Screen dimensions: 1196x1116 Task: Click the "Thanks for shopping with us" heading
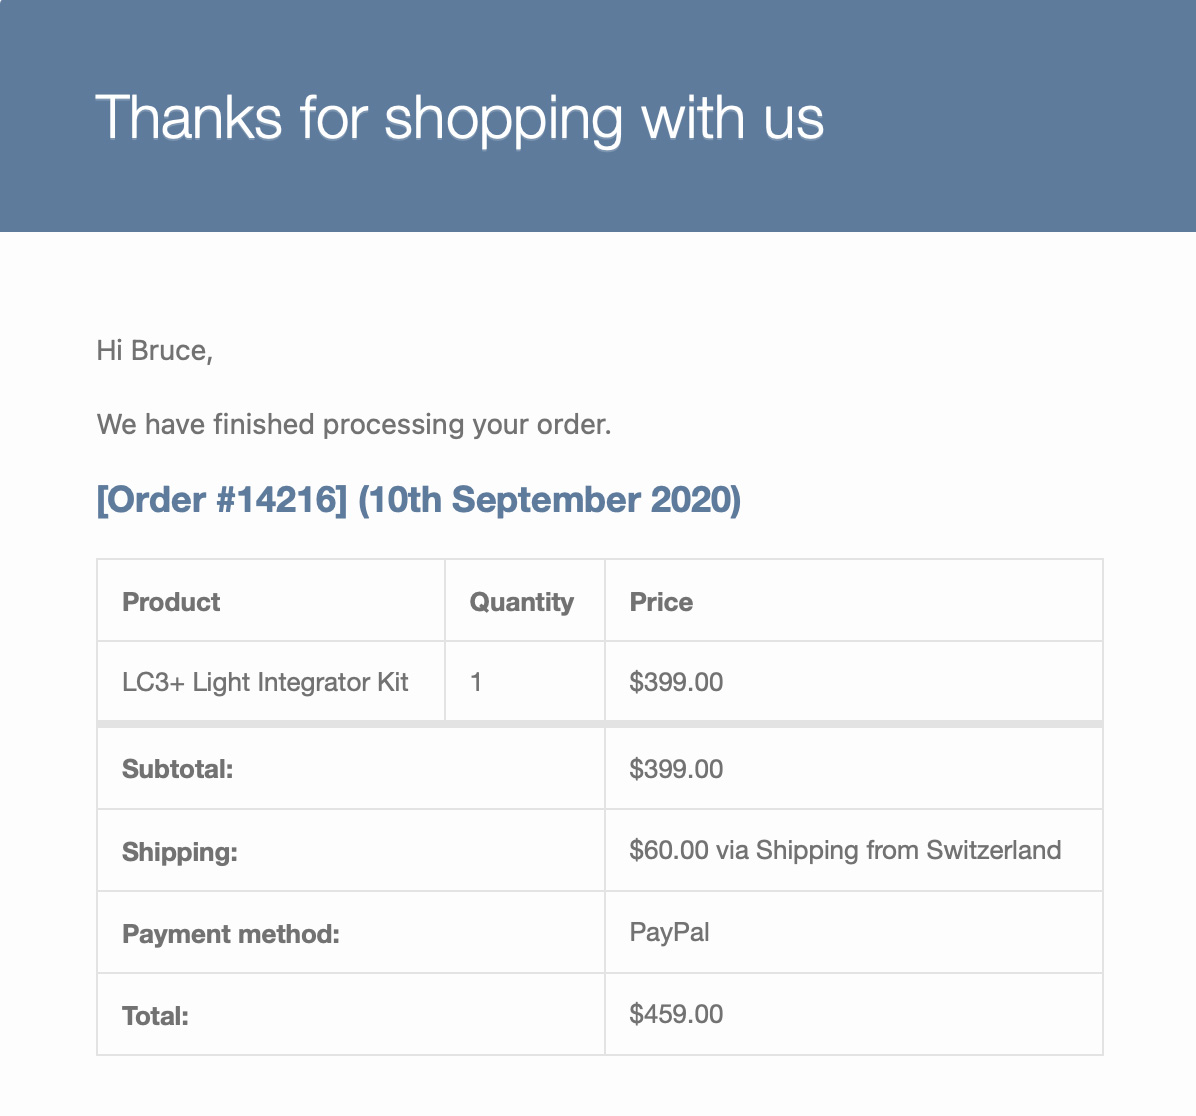[x=459, y=118]
